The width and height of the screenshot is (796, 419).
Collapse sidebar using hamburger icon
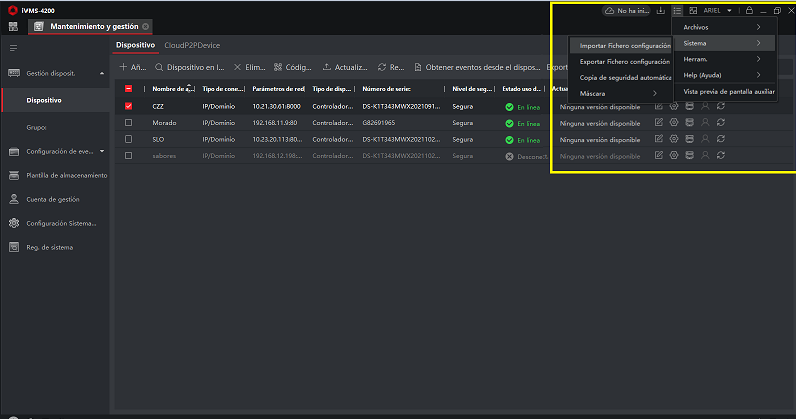pyautogui.click(x=13, y=48)
